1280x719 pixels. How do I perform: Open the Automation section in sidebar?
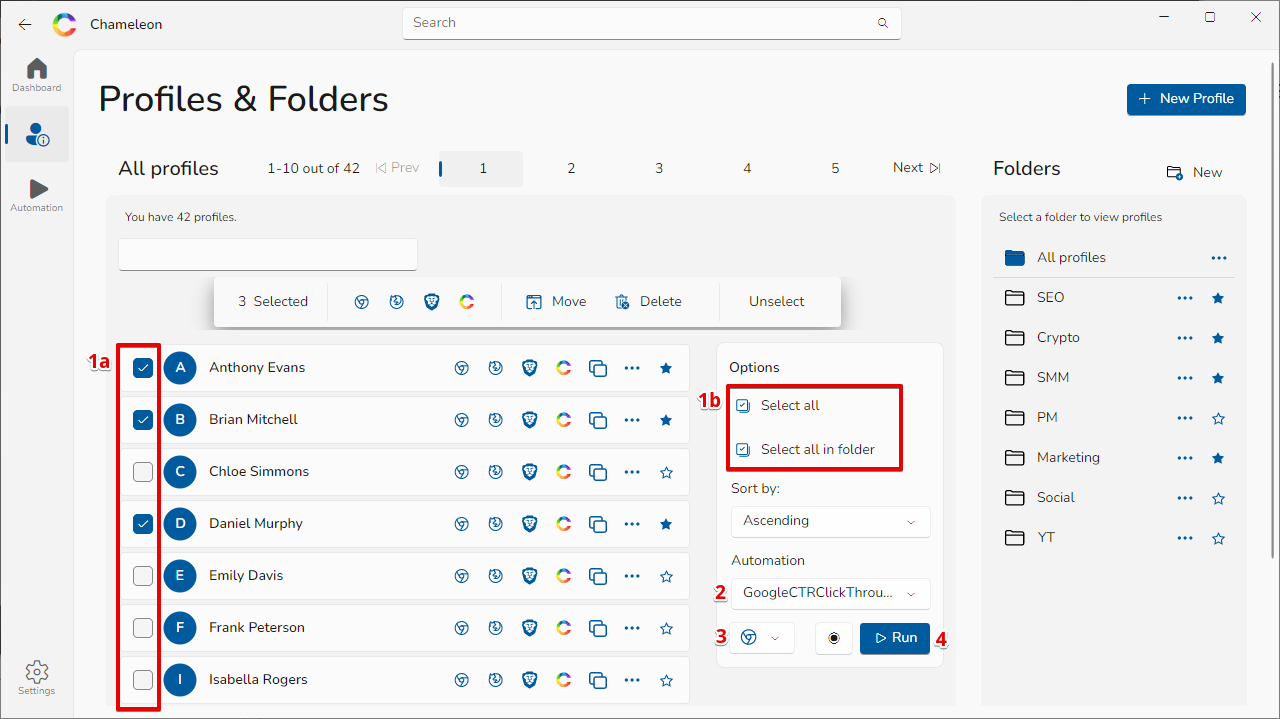click(x=36, y=195)
